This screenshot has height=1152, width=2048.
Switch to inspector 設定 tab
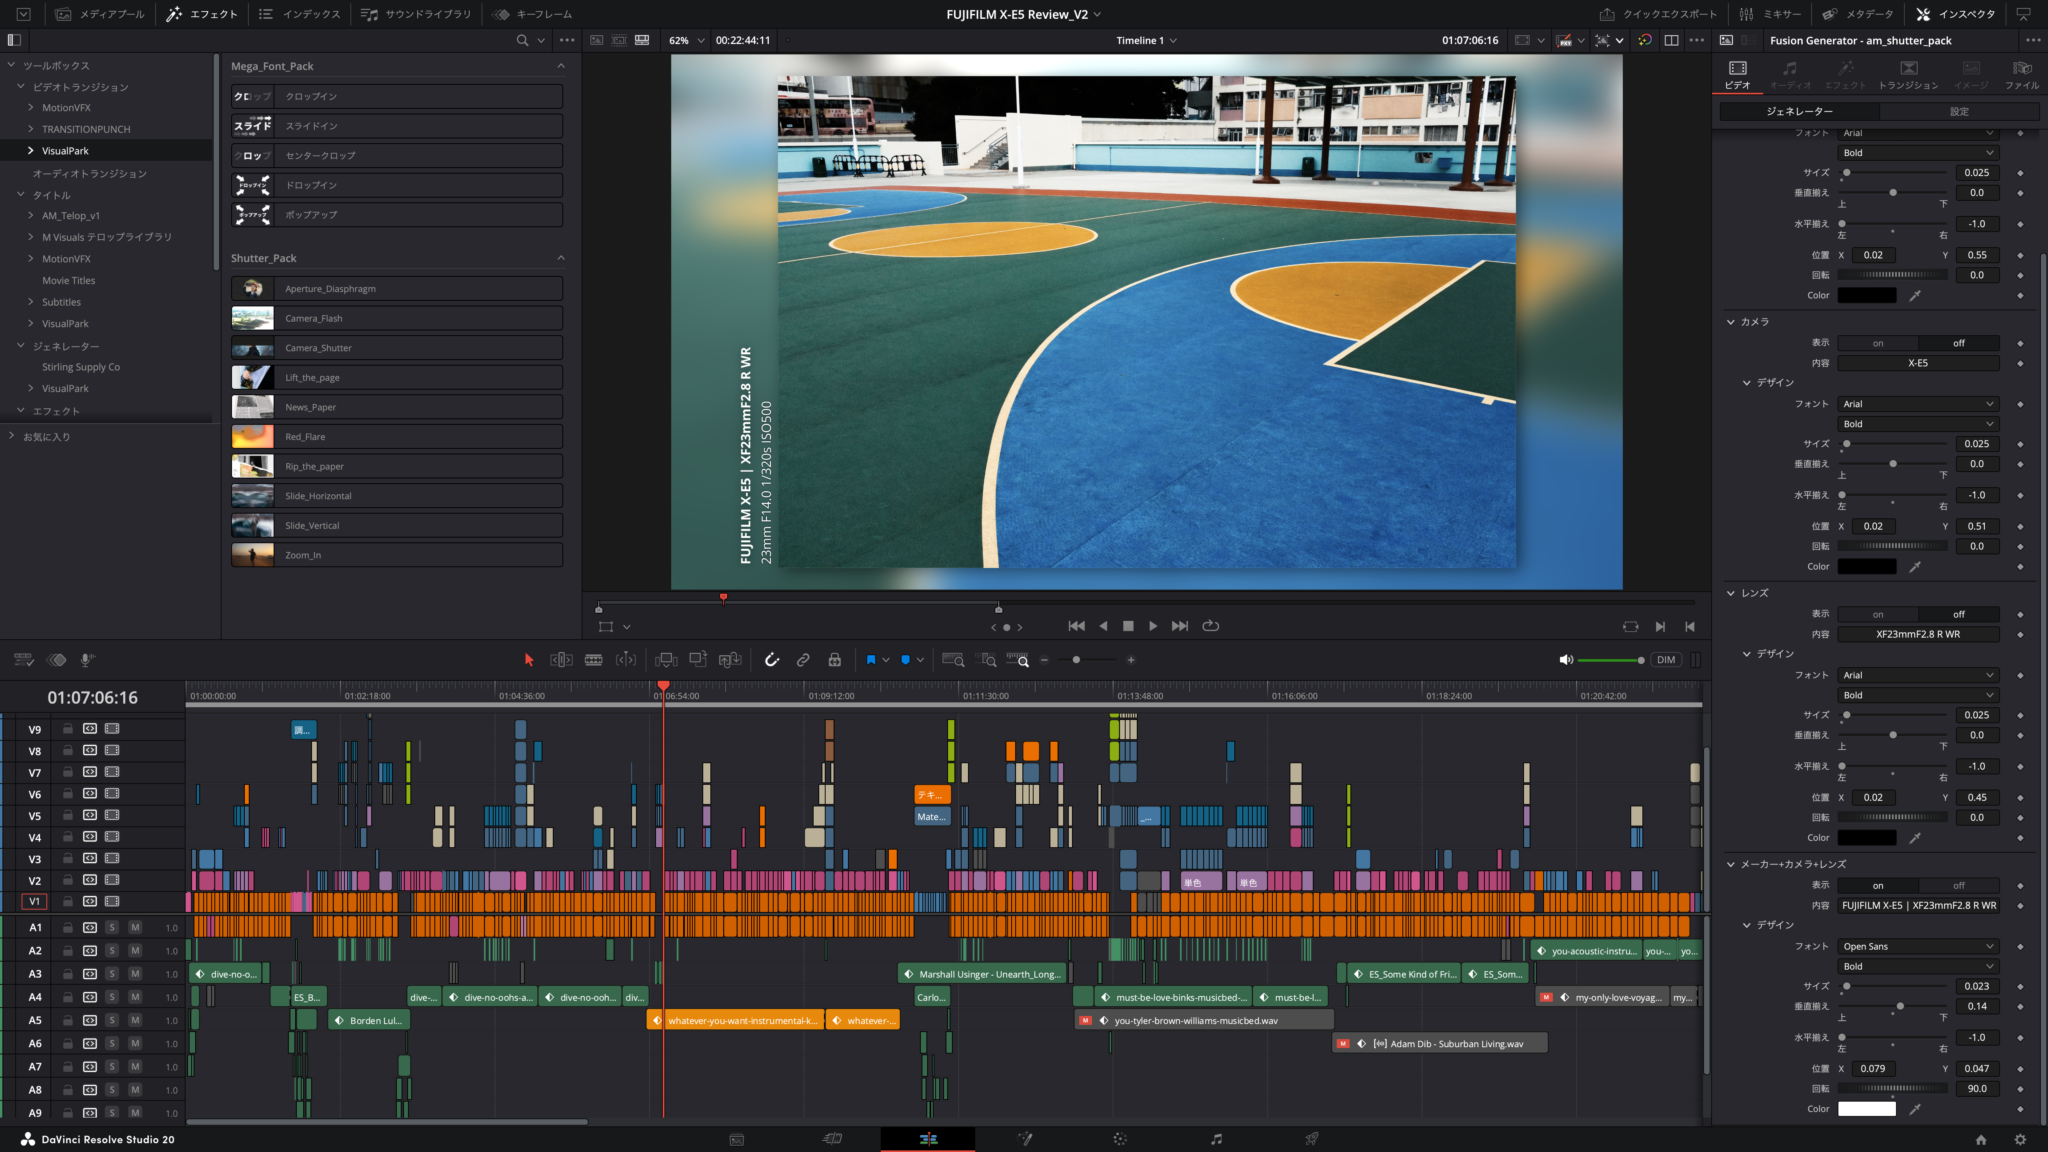[x=1959, y=111]
